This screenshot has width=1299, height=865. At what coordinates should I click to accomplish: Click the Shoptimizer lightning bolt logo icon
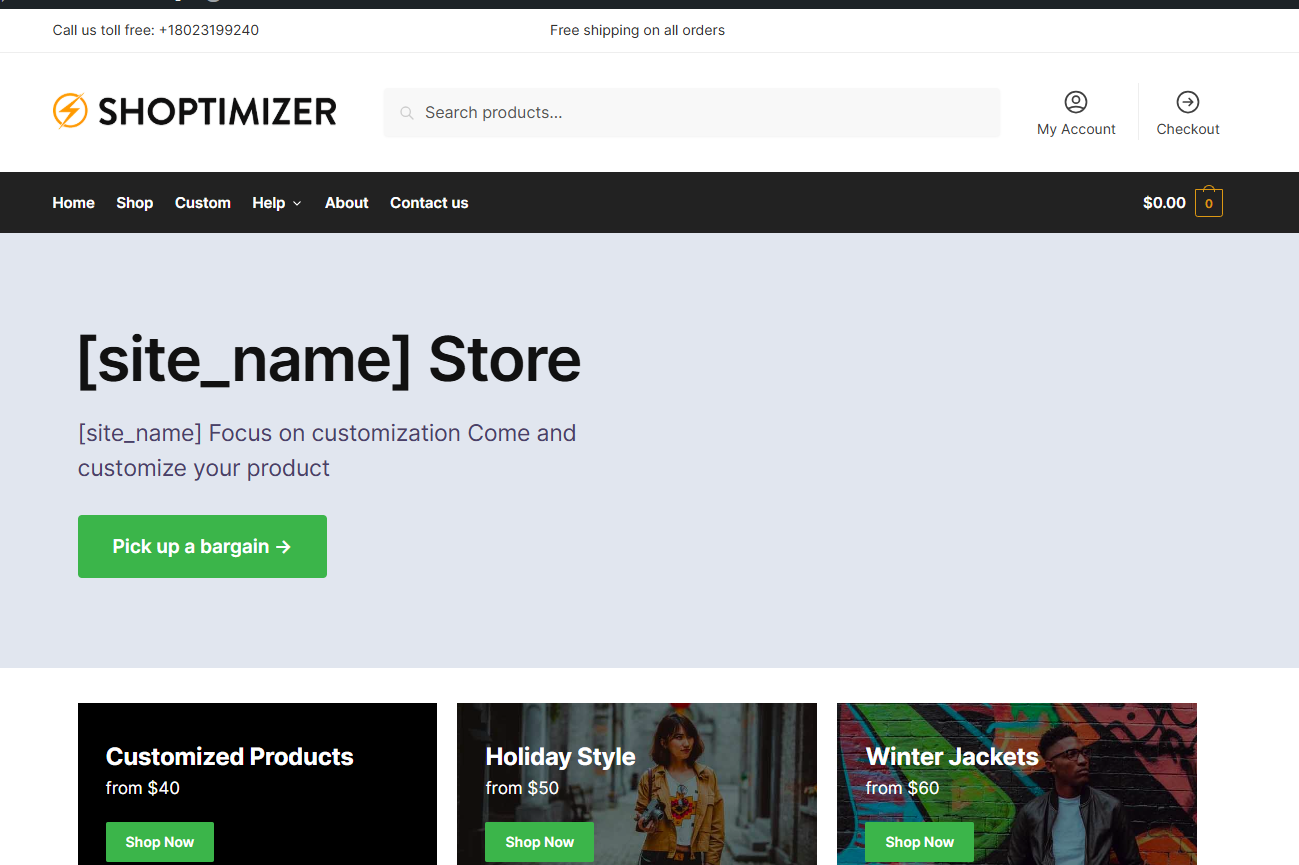coord(70,111)
